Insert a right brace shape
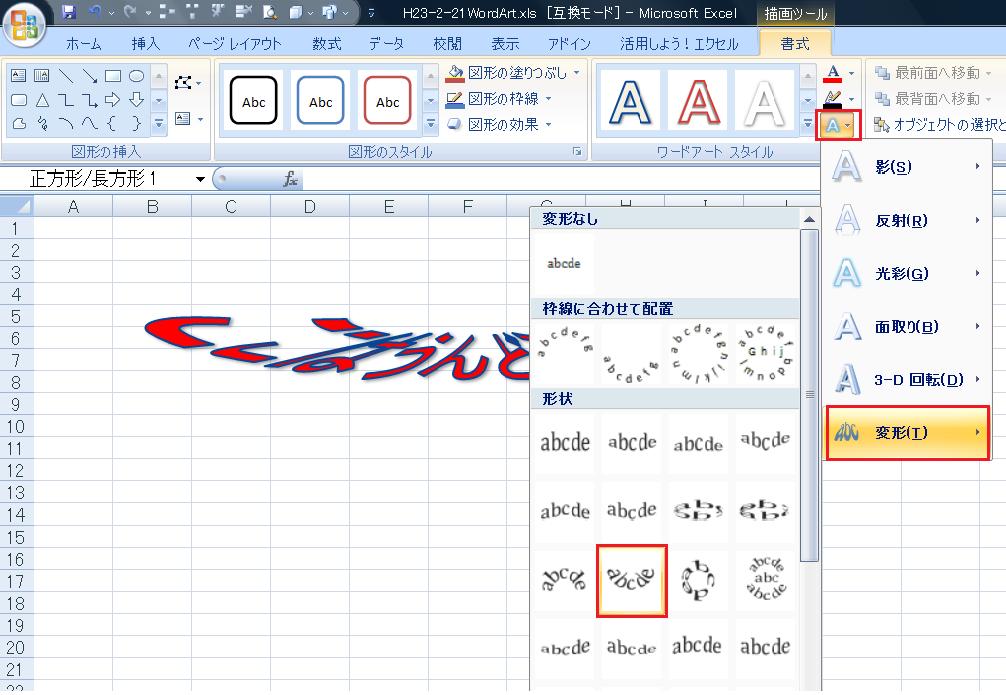Viewport: 1006px width, 695px height. click(136, 123)
